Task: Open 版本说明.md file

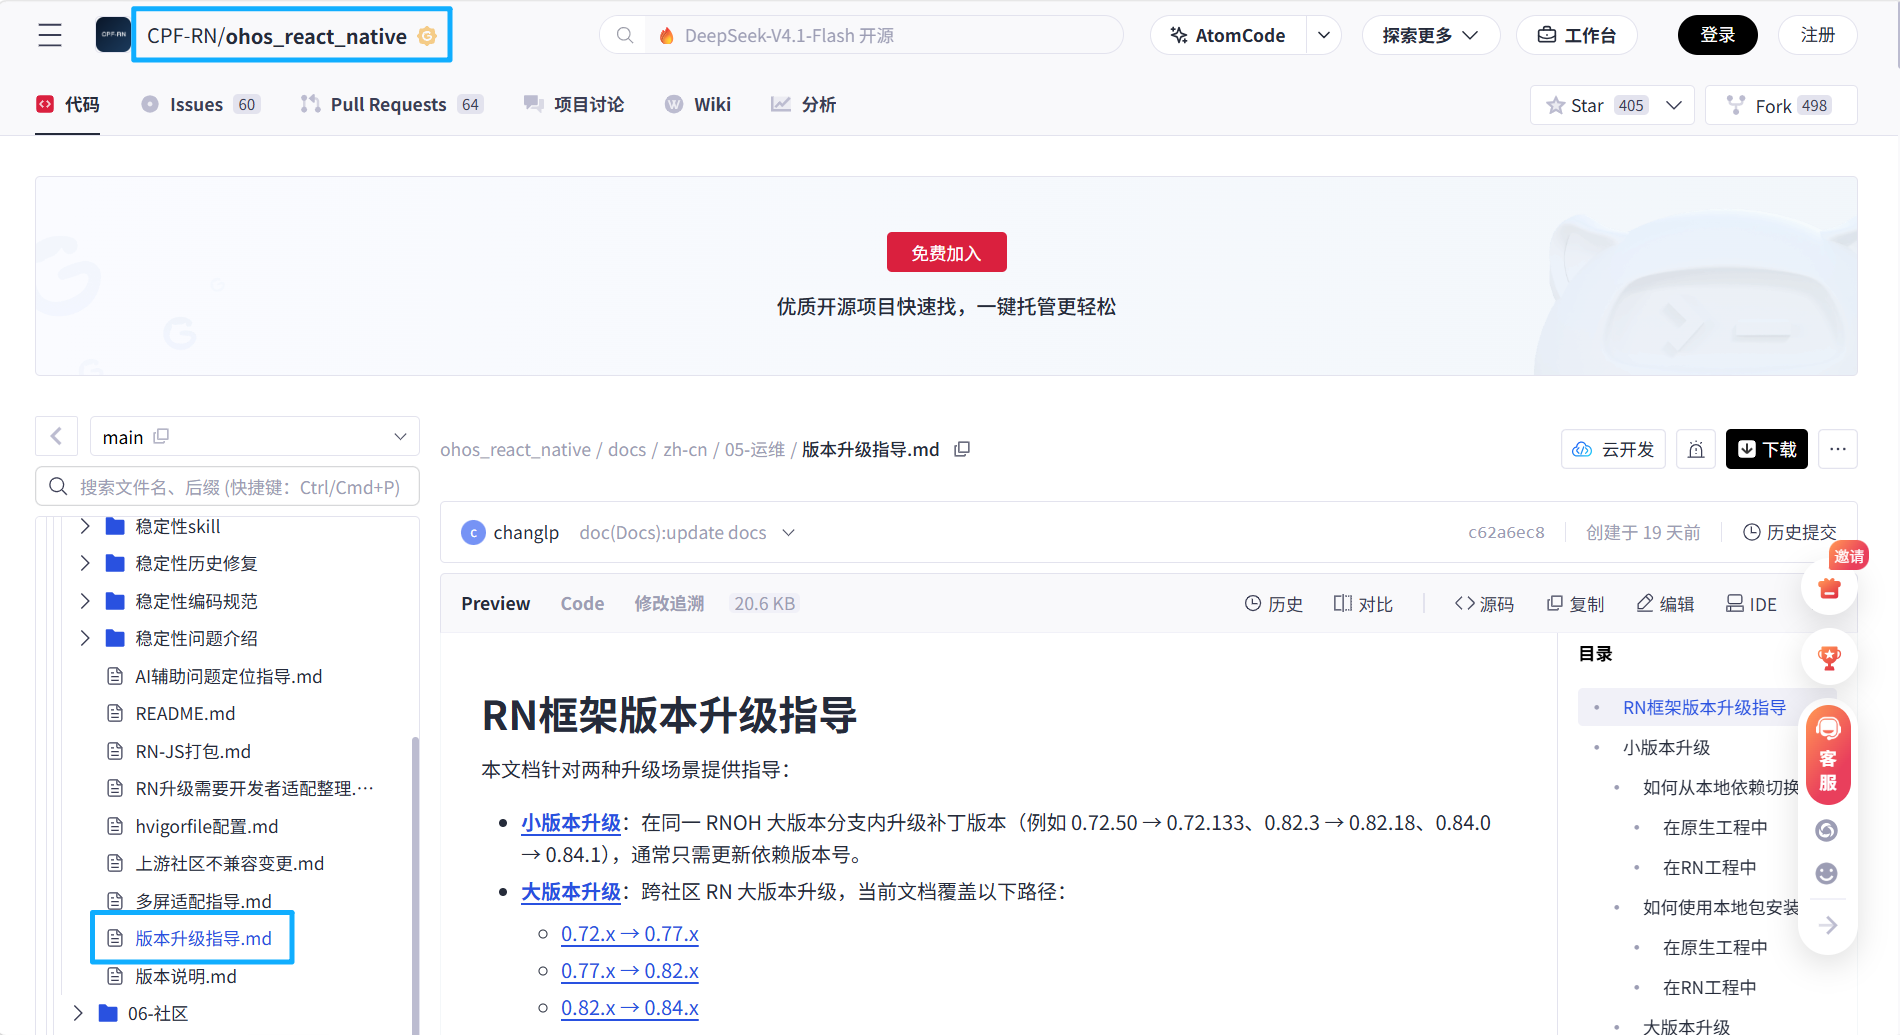Action: pos(186,976)
